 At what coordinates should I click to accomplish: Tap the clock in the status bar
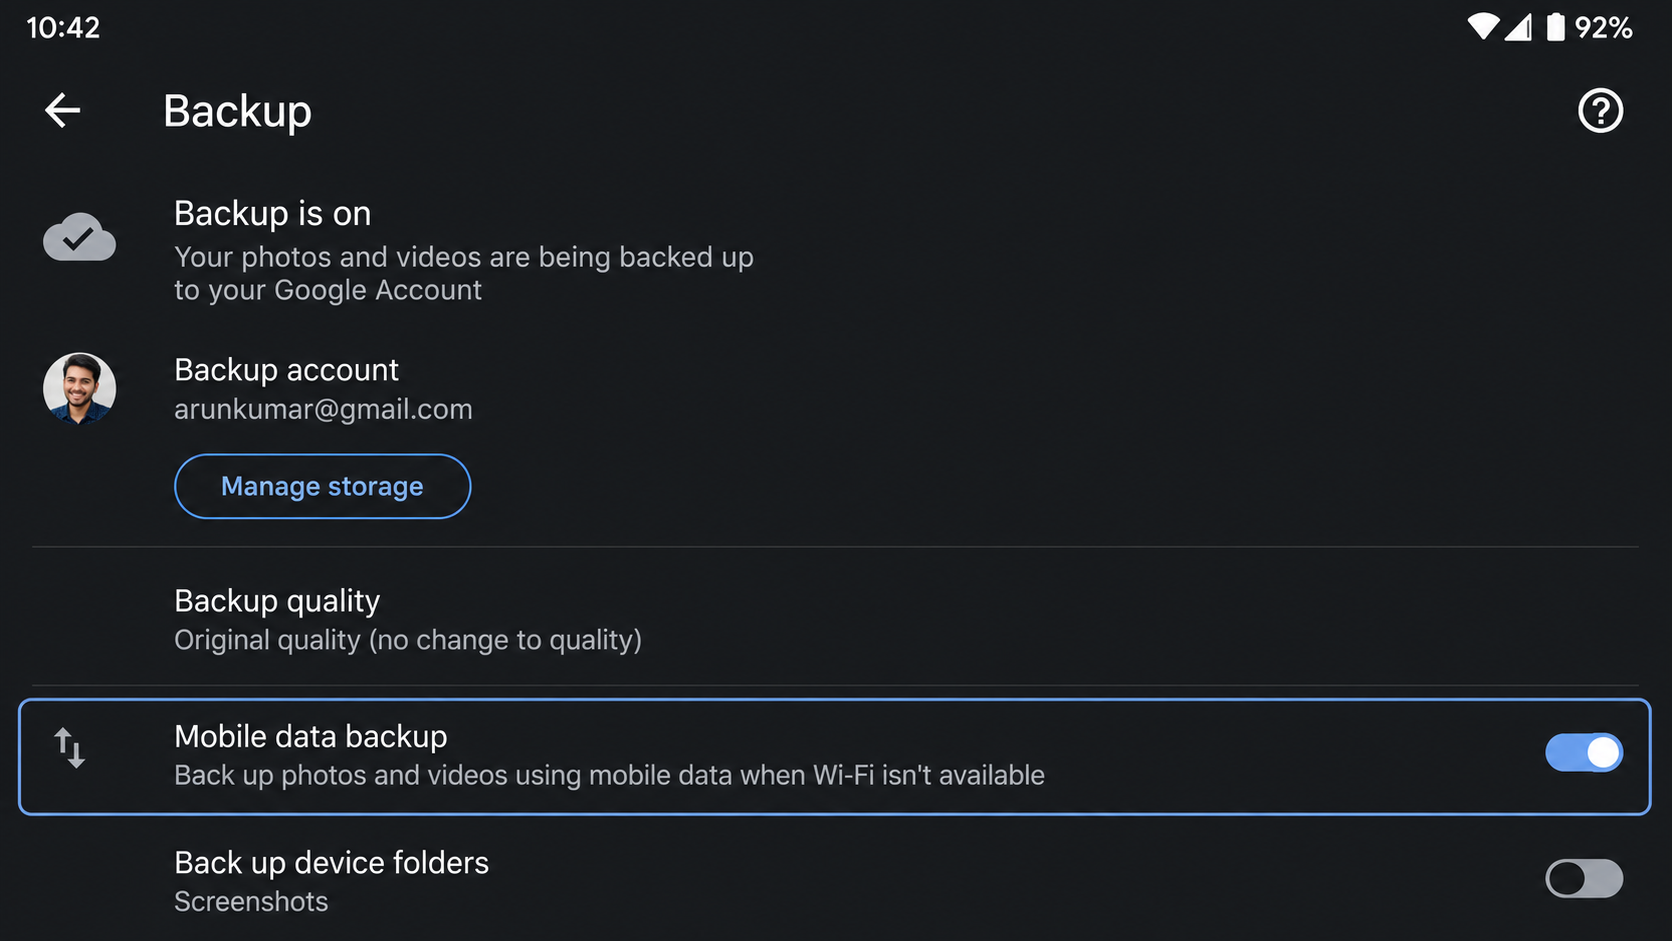63,27
